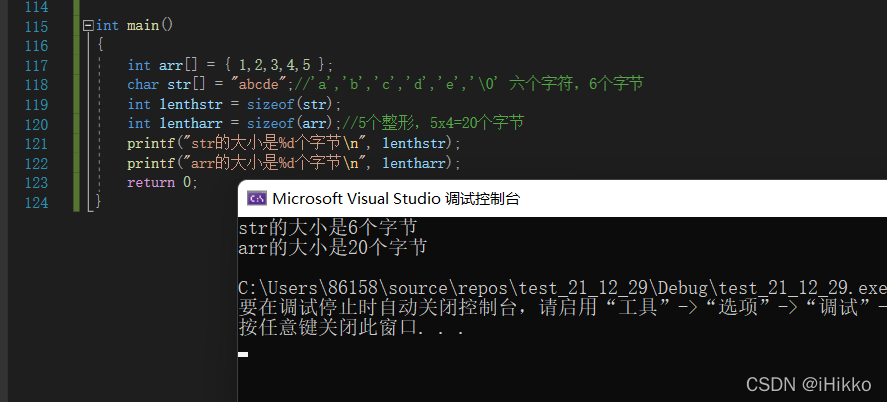Viewport: 887px width, 402px height.
Task: Click the green comment on line 118
Action: coord(466,84)
